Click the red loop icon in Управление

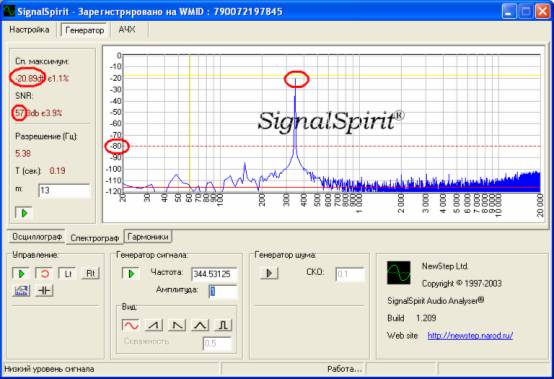[44, 273]
